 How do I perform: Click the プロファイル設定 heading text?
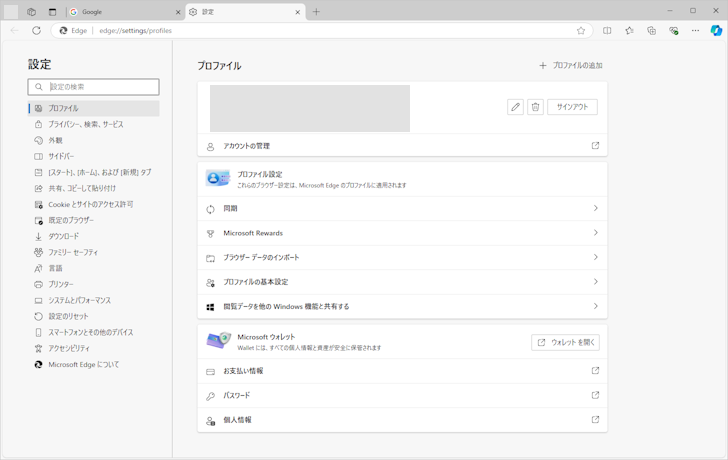point(260,175)
